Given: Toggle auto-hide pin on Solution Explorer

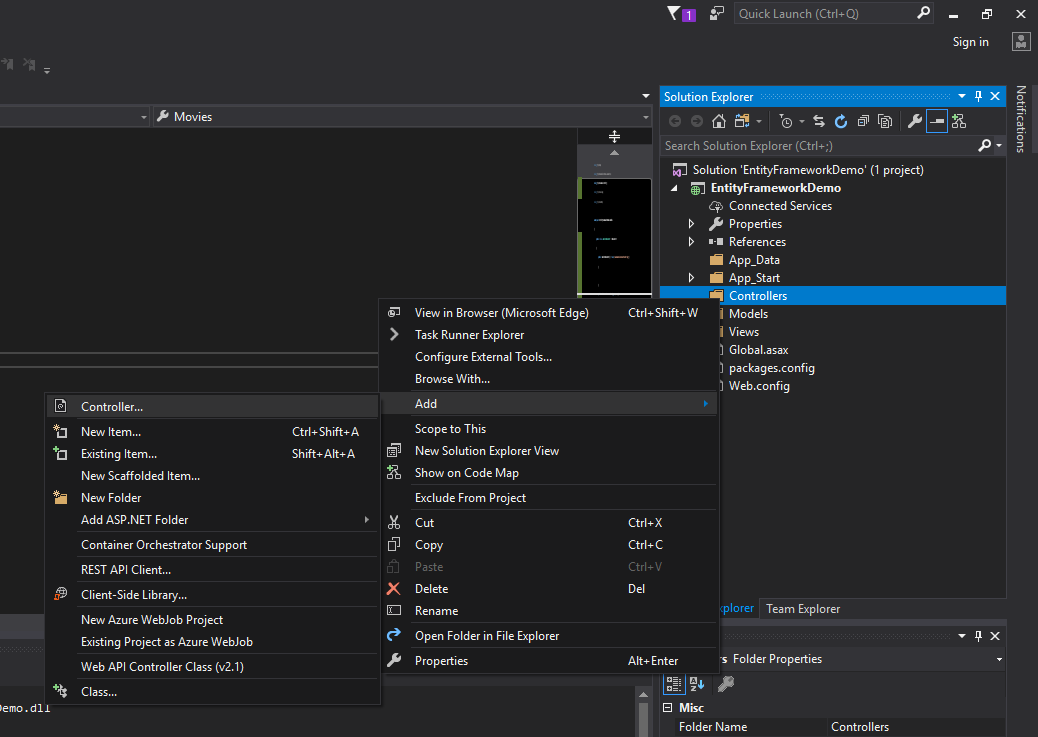Looking at the screenshot, I should pyautogui.click(x=978, y=96).
